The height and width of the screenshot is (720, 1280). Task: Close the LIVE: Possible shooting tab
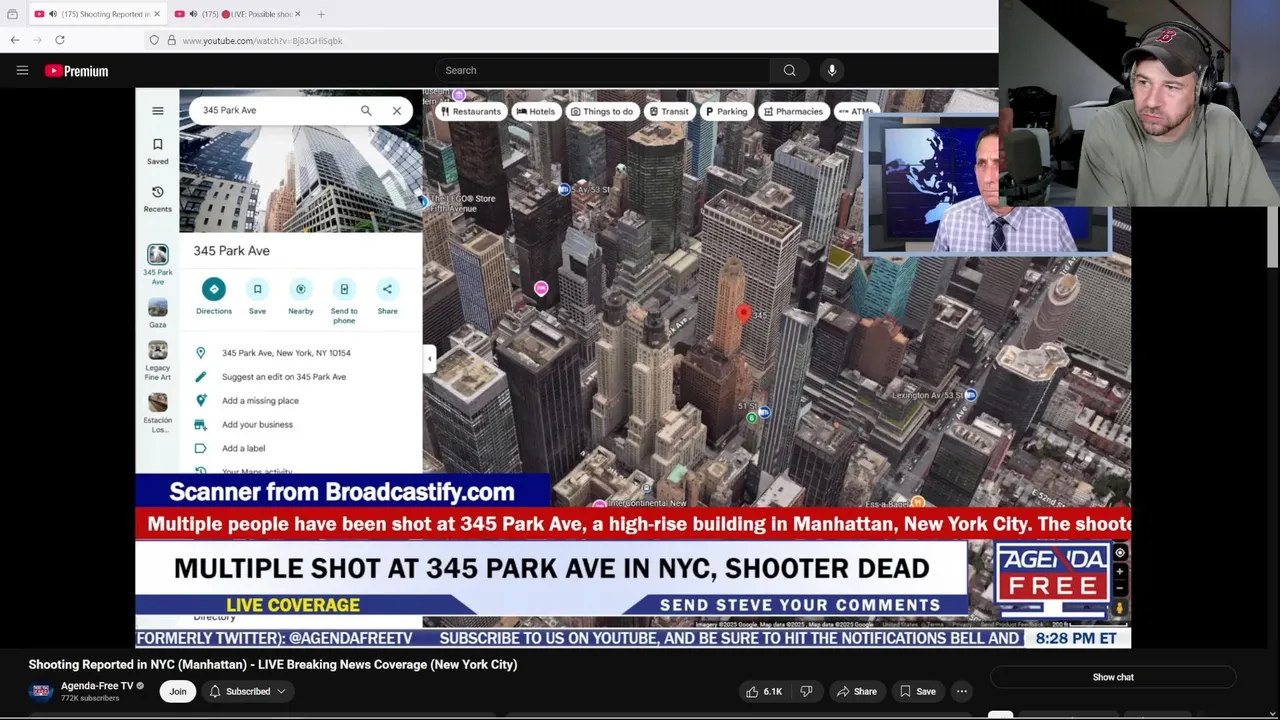coord(299,14)
